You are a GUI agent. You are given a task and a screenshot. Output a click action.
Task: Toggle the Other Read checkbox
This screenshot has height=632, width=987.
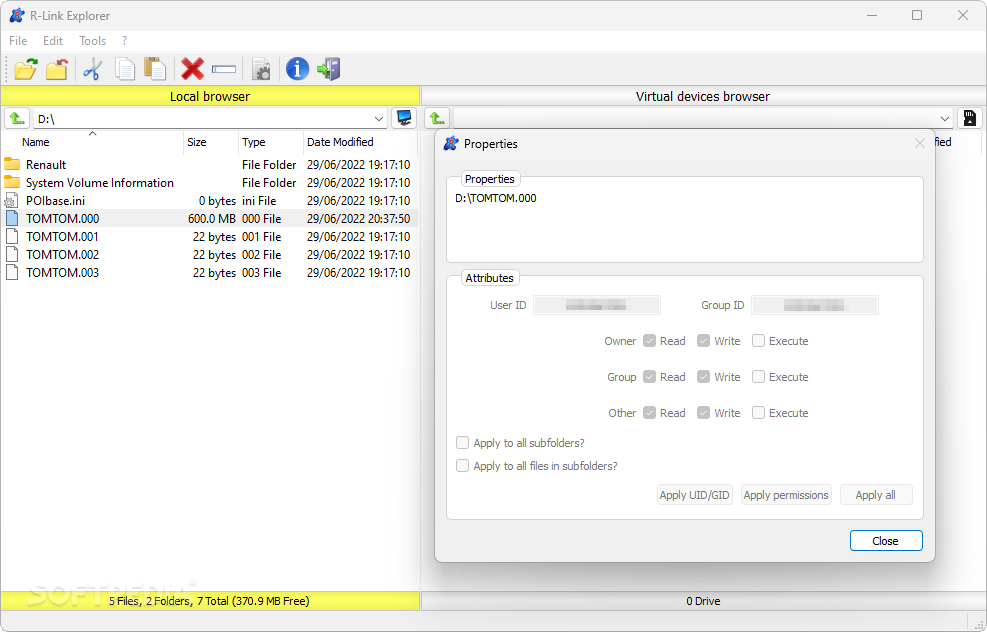[650, 413]
